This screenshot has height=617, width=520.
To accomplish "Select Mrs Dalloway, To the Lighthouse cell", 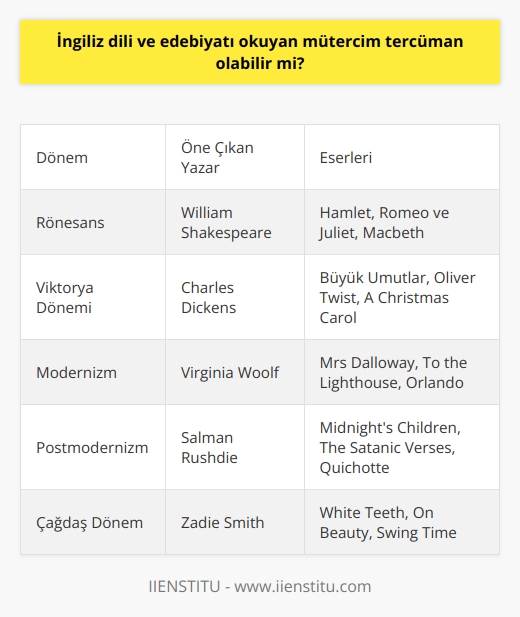I will [x=402, y=372].
